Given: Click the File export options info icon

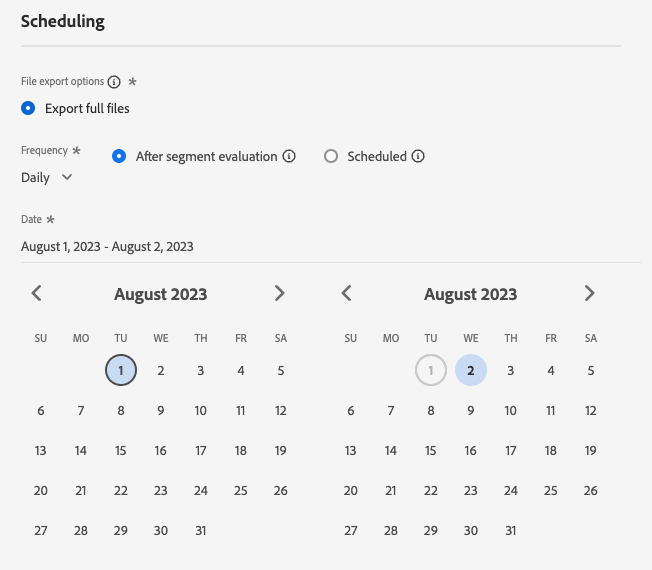Looking at the screenshot, I should coord(114,82).
